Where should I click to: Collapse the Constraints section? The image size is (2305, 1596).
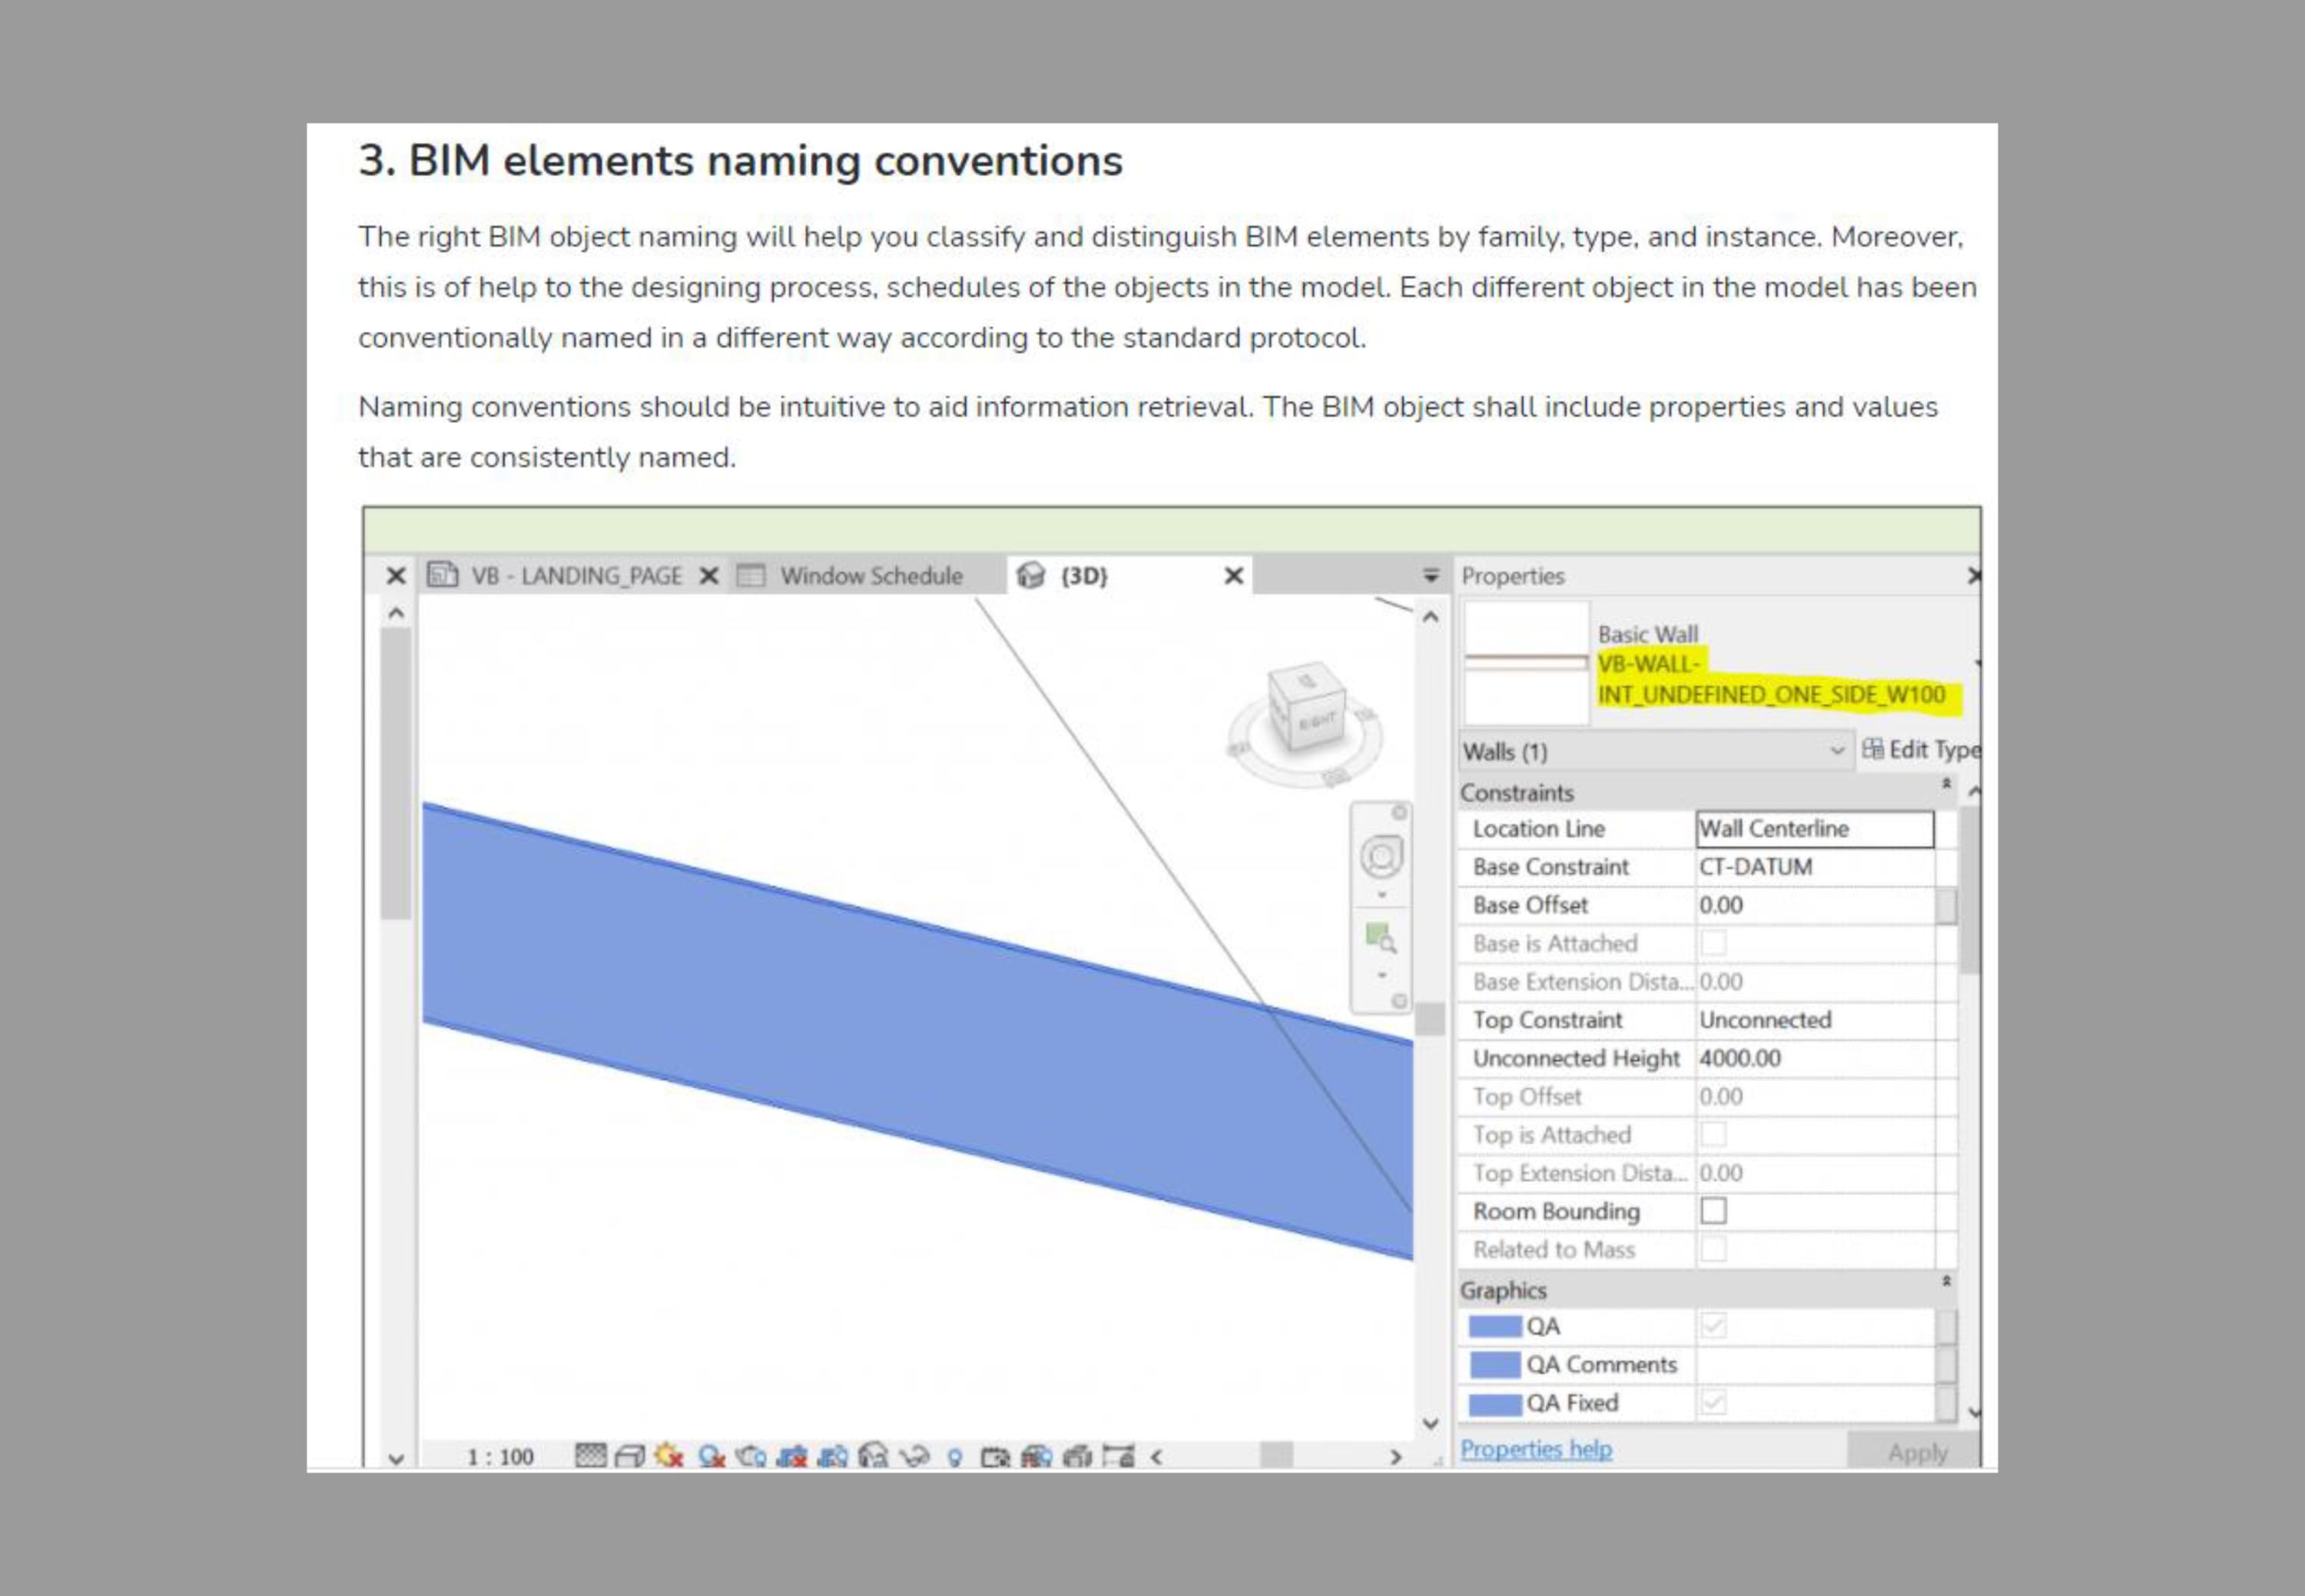tap(1946, 785)
